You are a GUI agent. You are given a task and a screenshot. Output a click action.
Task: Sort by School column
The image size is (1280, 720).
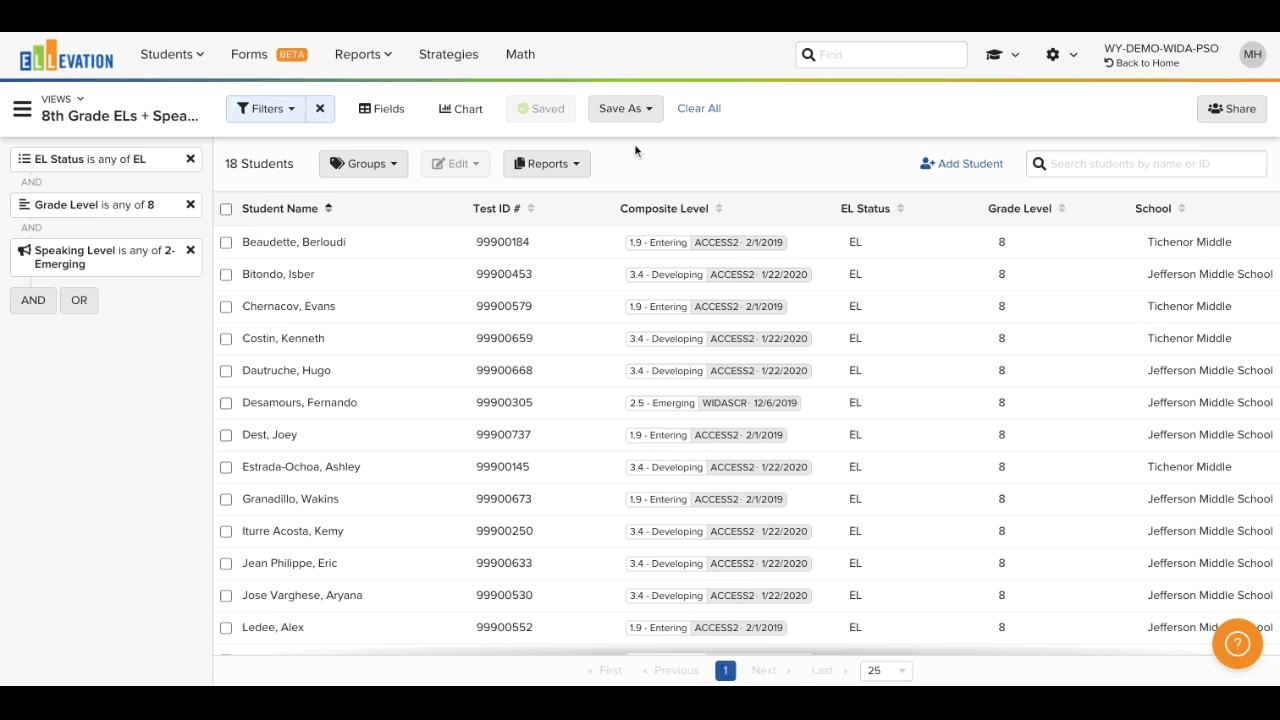[x=1160, y=209]
